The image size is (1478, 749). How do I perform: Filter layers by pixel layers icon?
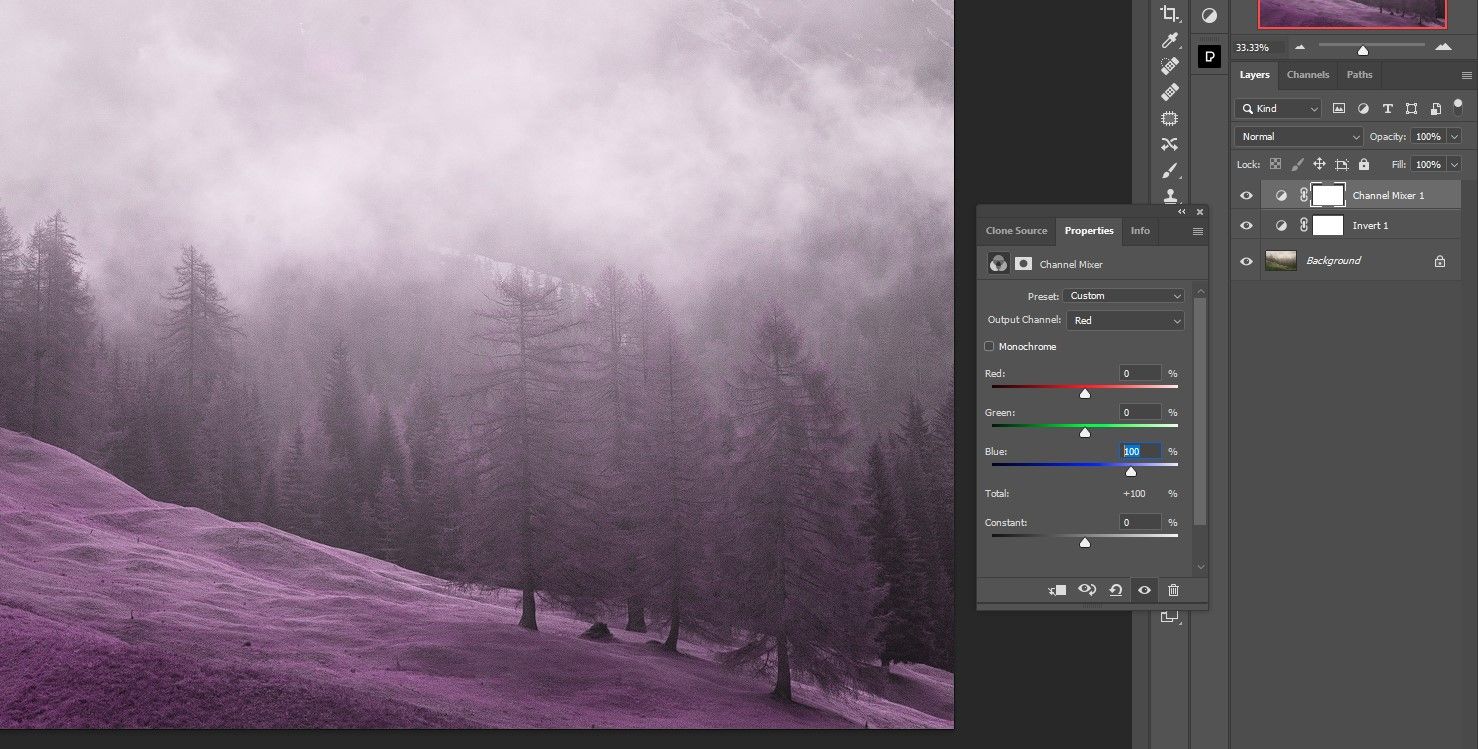(x=1339, y=108)
